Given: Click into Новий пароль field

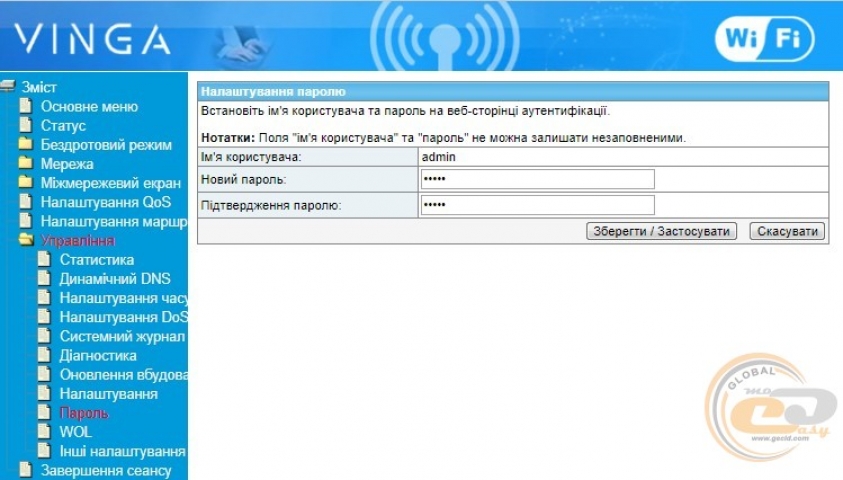Looking at the screenshot, I should pos(538,179).
